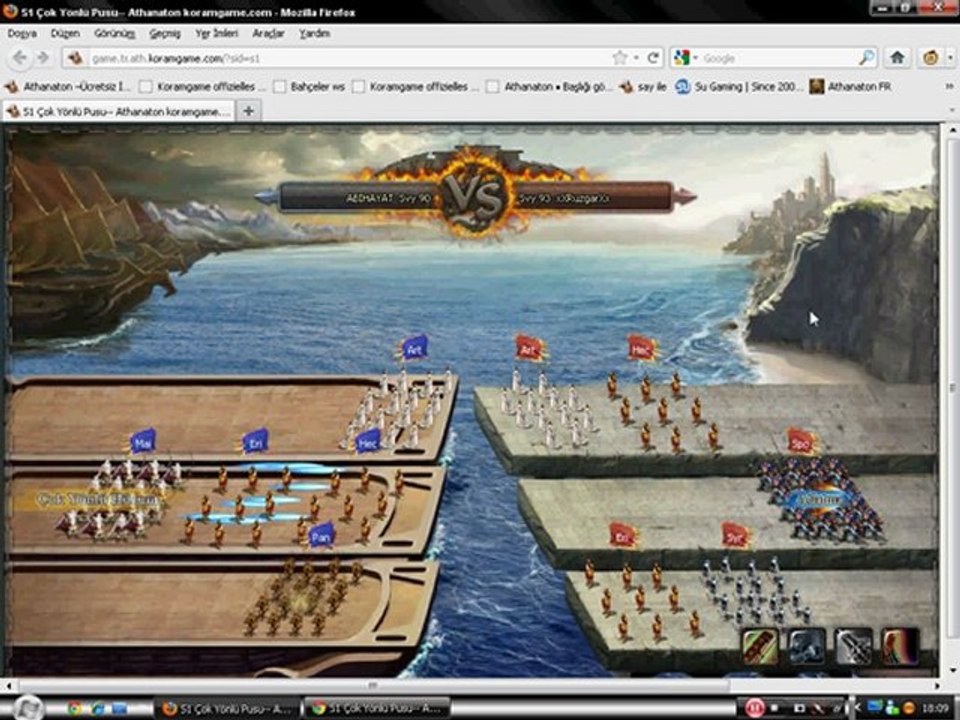960x720 pixels.
Task: Select the blue Mai flag troop
Action: click(x=143, y=442)
